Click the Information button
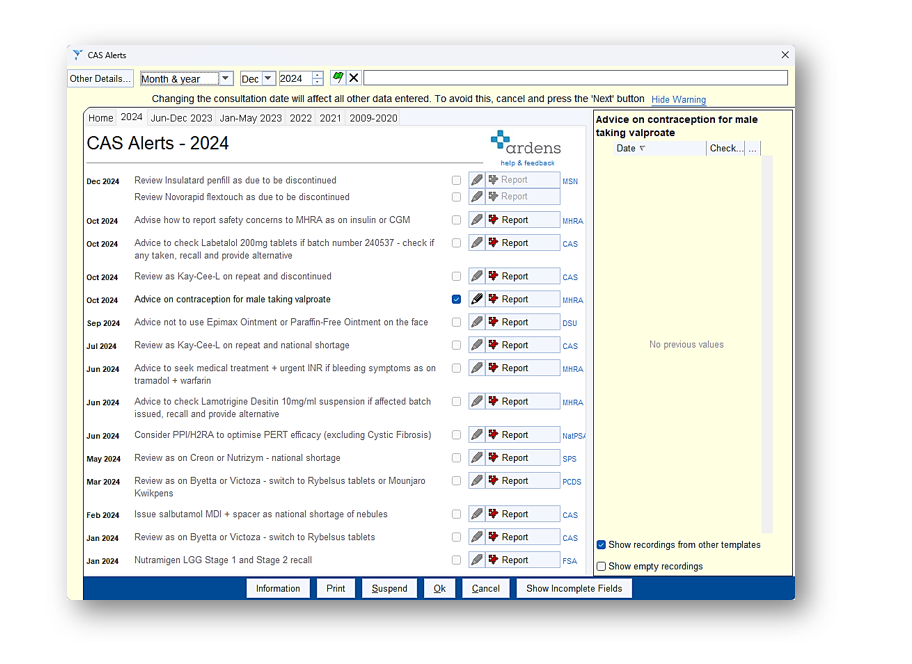912x664 pixels. click(x=278, y=588)
